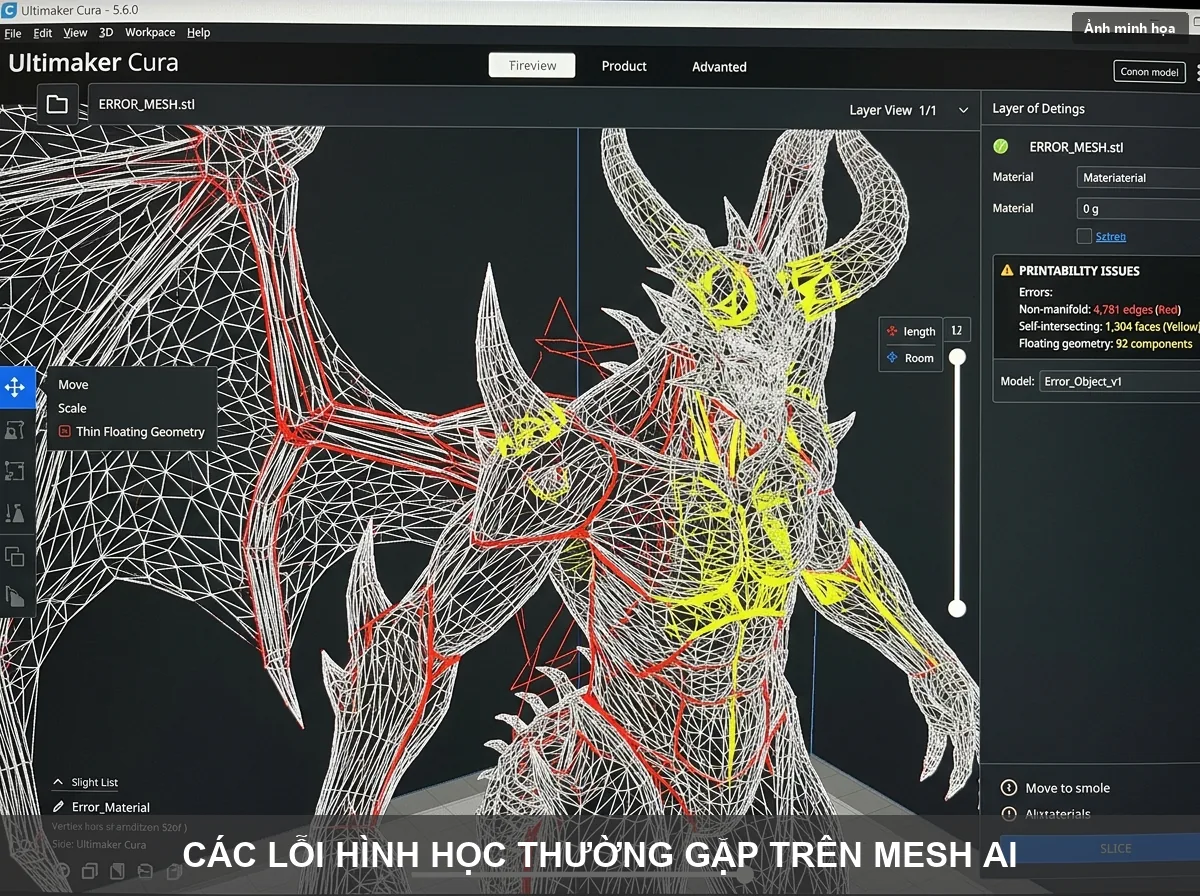Open the View menu
Screen dimensions: 1200x896
(x=76, y=32)
